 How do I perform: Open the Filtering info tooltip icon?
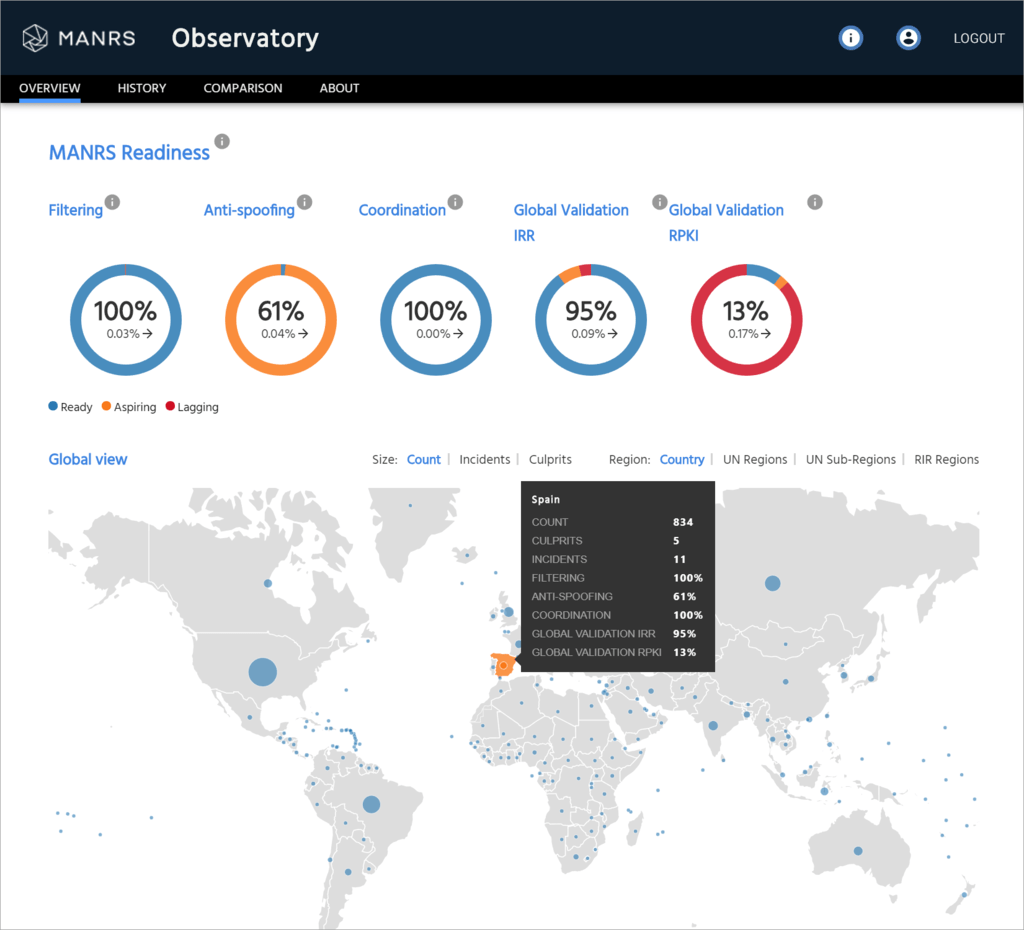112,202
